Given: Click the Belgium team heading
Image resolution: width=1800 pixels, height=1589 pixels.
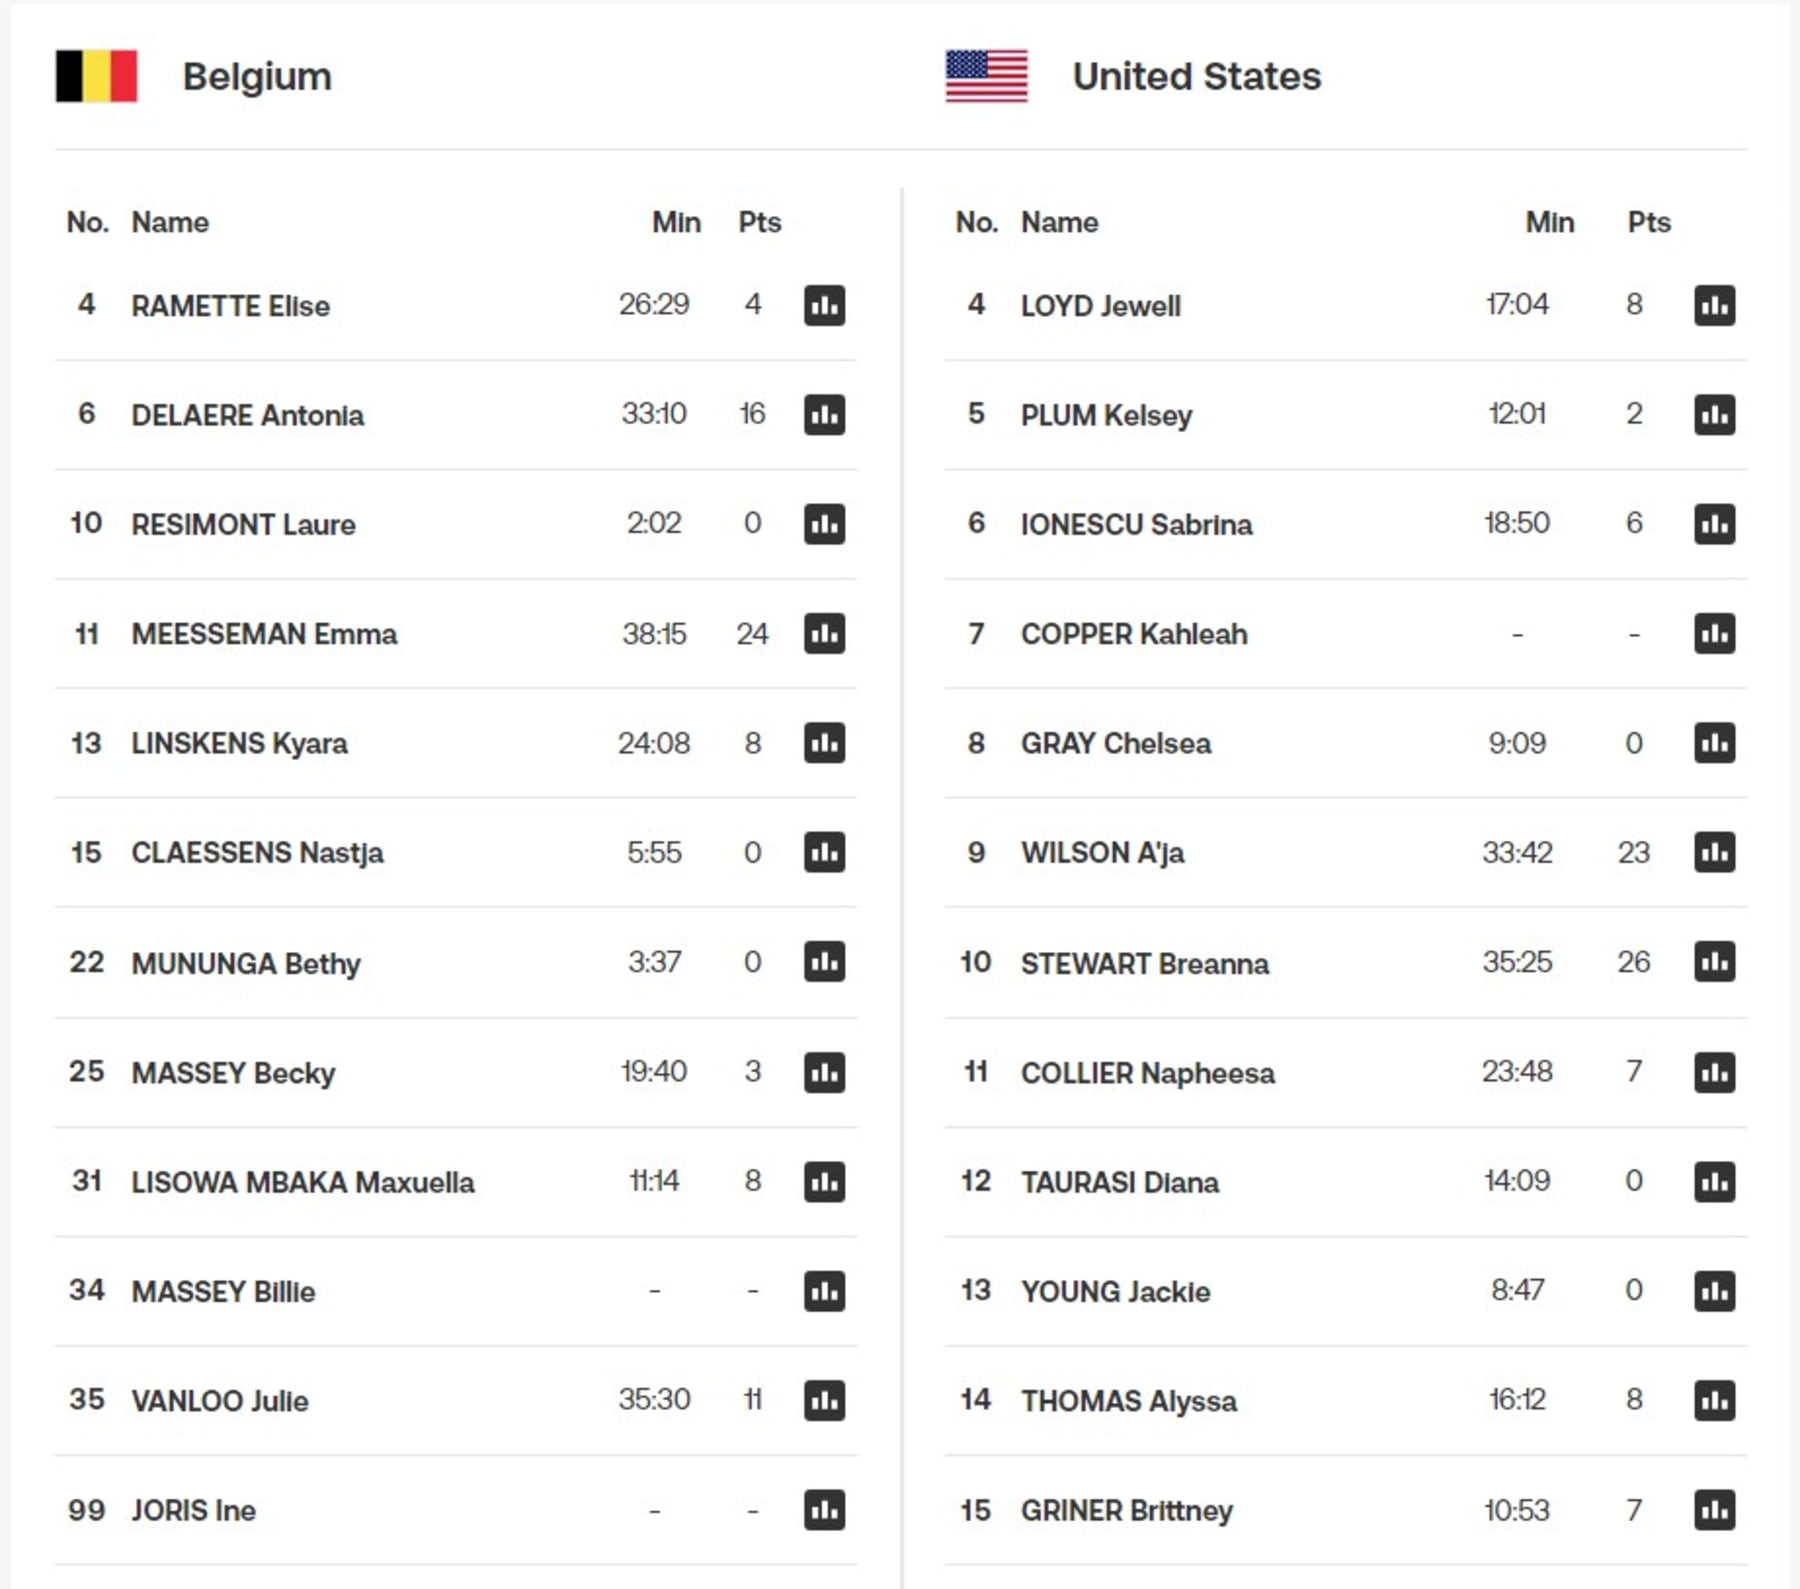Looking at the screenshot, I should click(257, 77).
